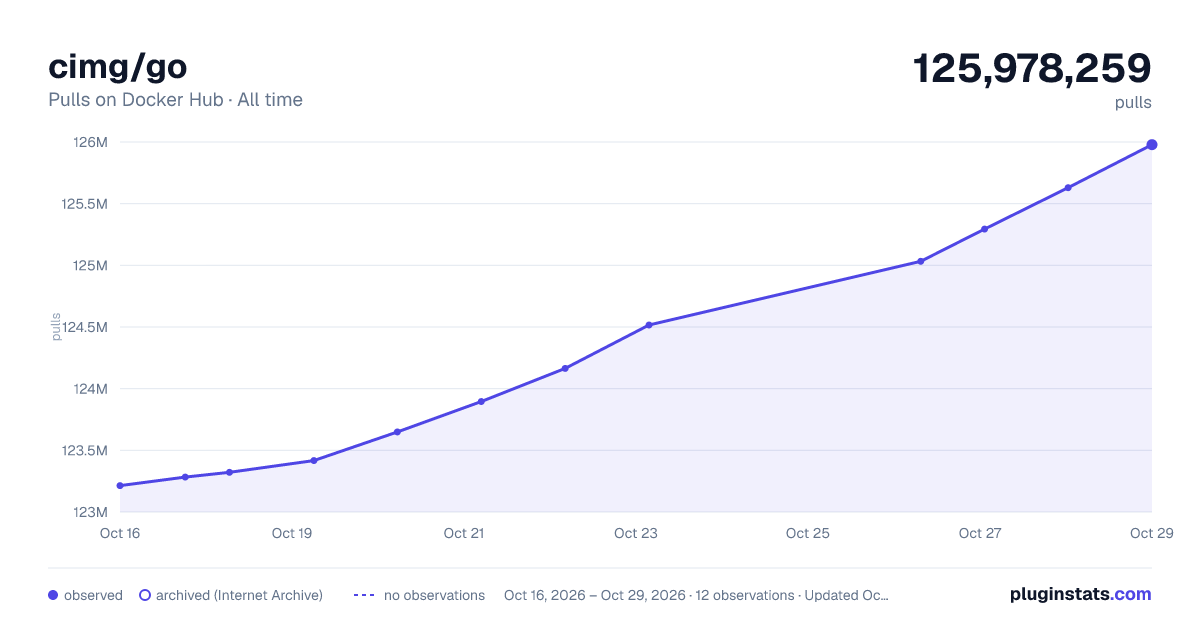Screen dimensions: 1200x630
Task: Select the first Oct 16 data point
Action: coord(120,486)
